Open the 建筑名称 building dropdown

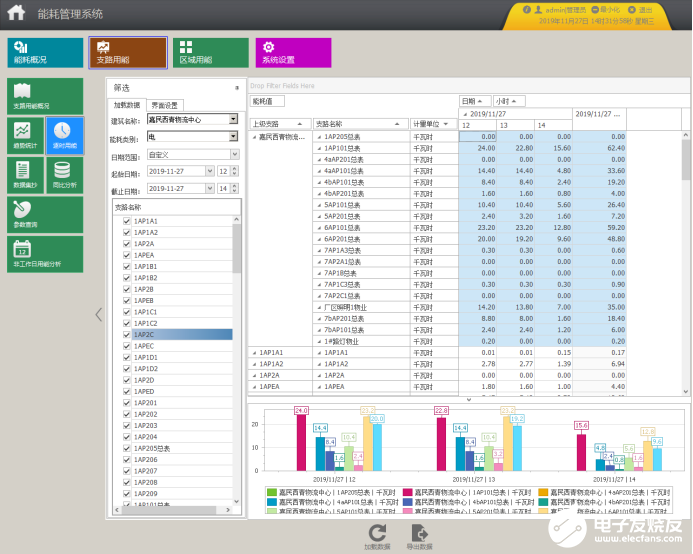point(234,120)
